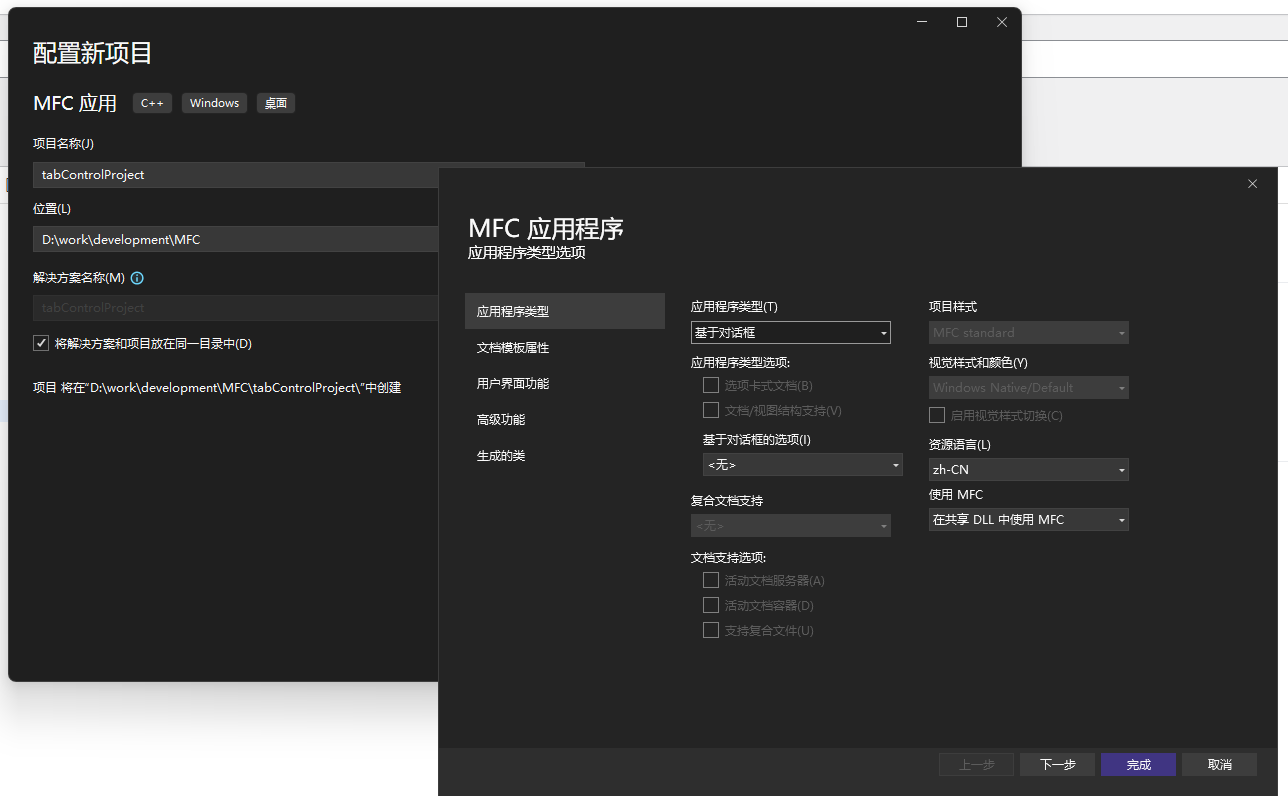Minimize the 配置新项目 window
Viewport: 1288px width, 796px height.
[x=921, y=22]
